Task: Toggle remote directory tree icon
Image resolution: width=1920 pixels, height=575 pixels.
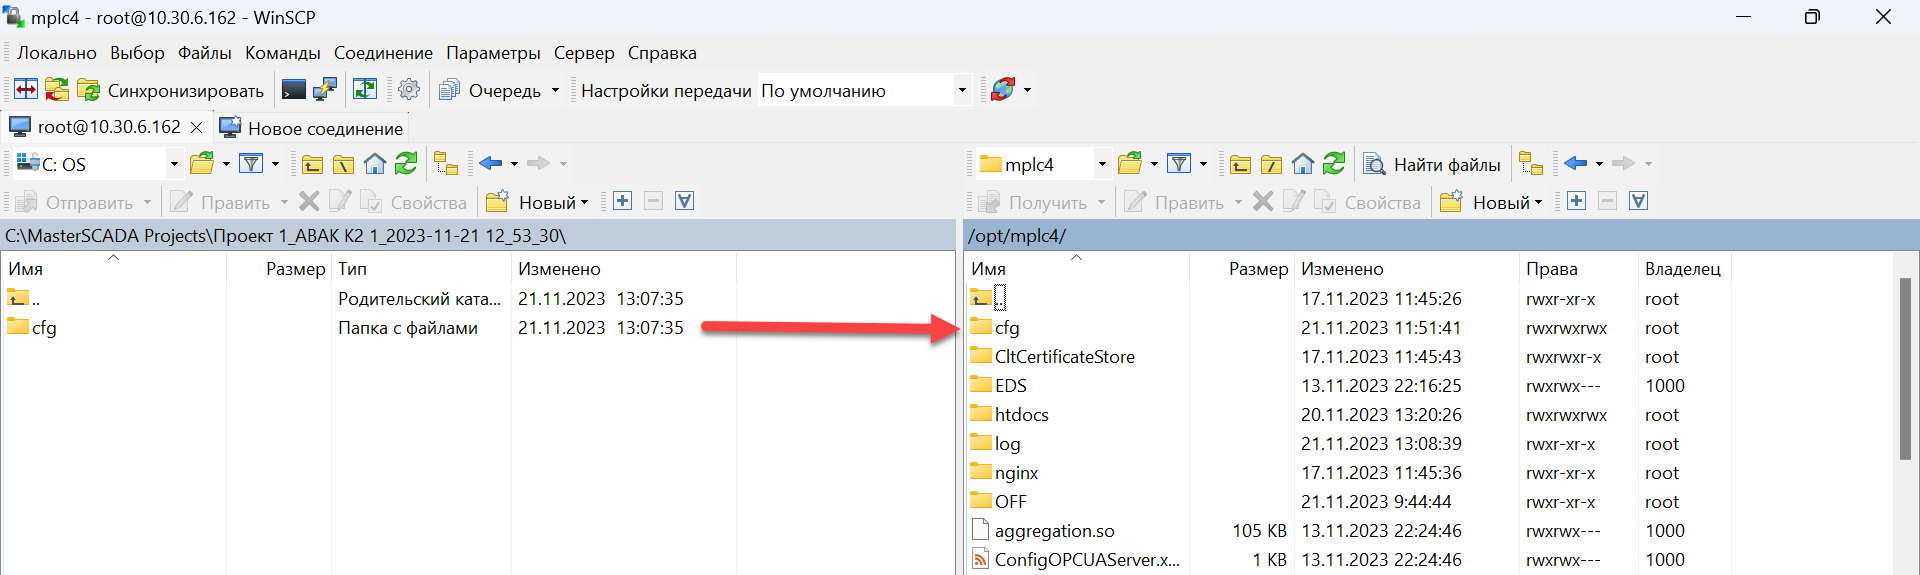Action: click(x=1531, y=164)
